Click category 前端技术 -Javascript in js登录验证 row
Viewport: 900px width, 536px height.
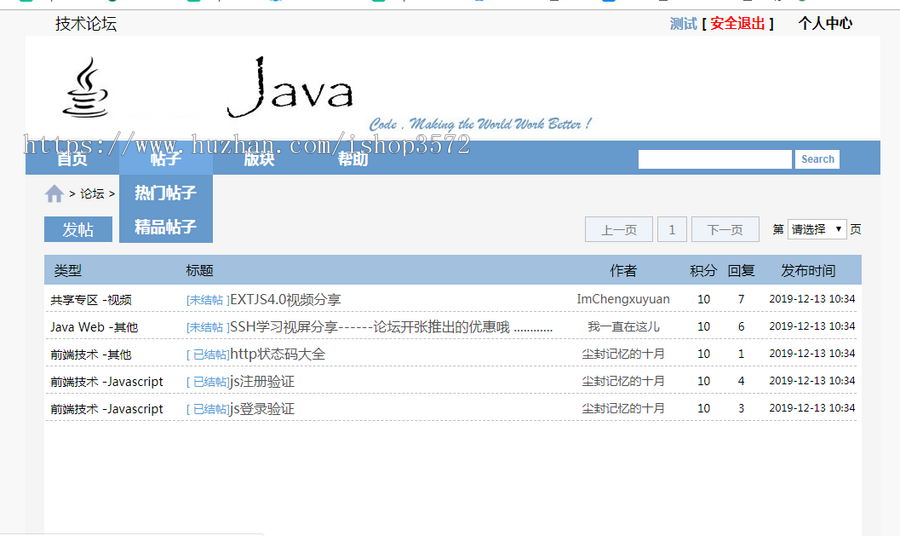click(107, 409)
